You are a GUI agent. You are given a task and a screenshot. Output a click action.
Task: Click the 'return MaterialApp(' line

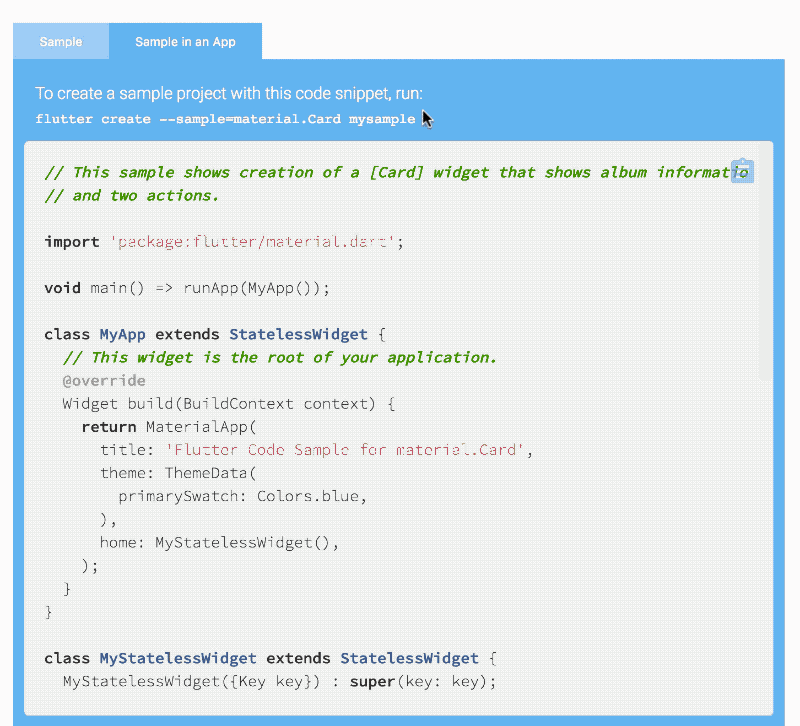[x=169, y=427]
